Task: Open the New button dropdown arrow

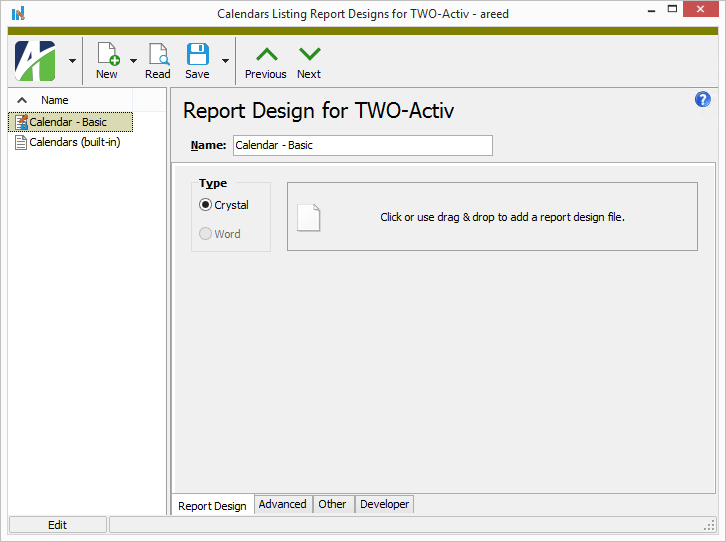Action: tap(133, 61)
